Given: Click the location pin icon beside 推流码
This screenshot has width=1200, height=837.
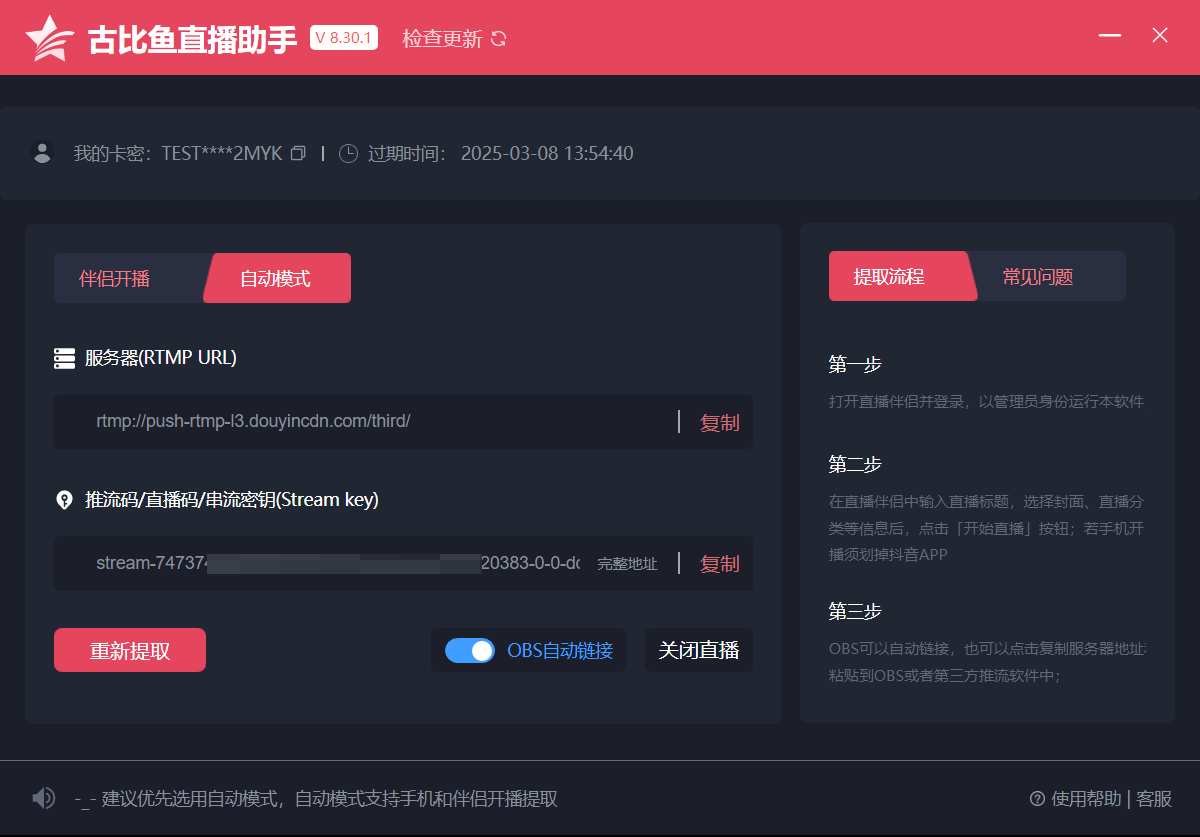Looking at the screenshot, I should (x=64, y=500).
